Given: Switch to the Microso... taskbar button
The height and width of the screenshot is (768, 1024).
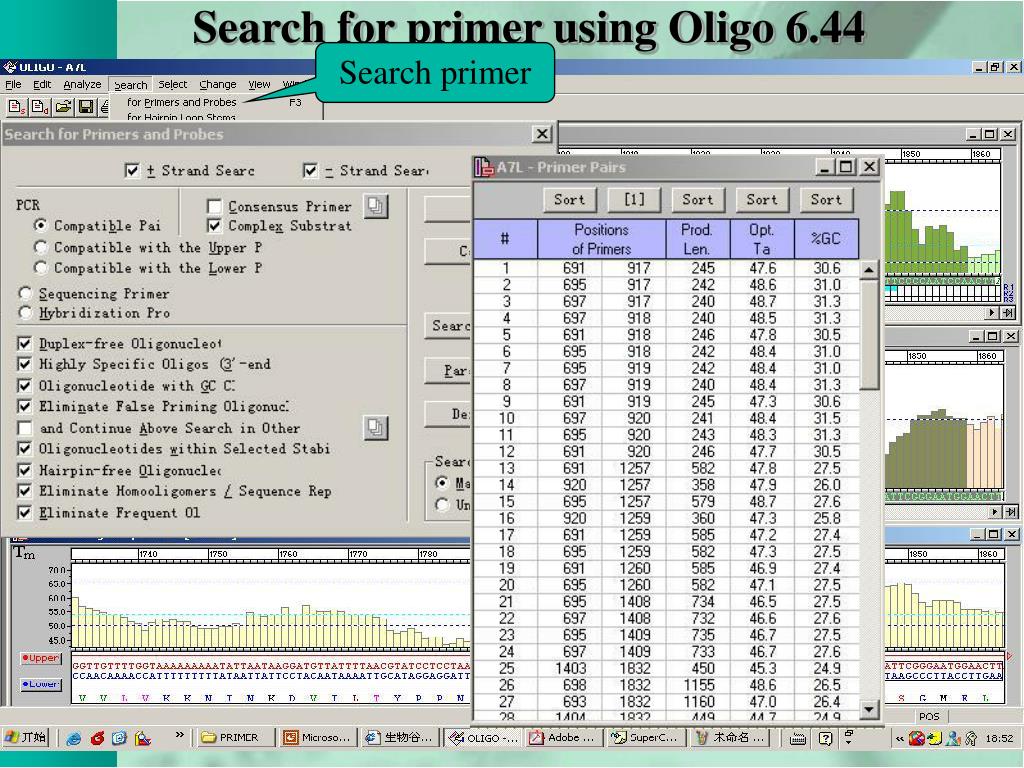Looking at the screenshot, I should click(x=318, y=738).
